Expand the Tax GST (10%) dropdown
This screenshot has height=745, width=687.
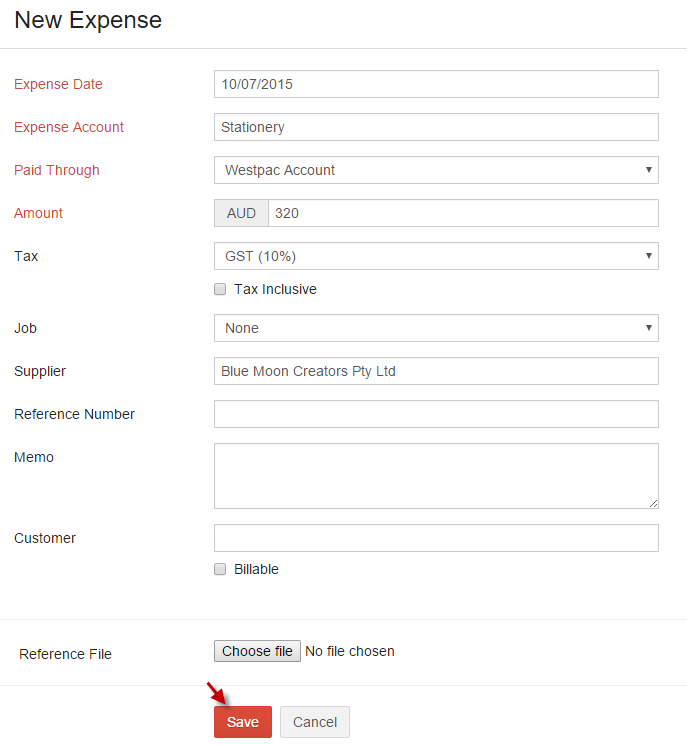pos(436,256)
